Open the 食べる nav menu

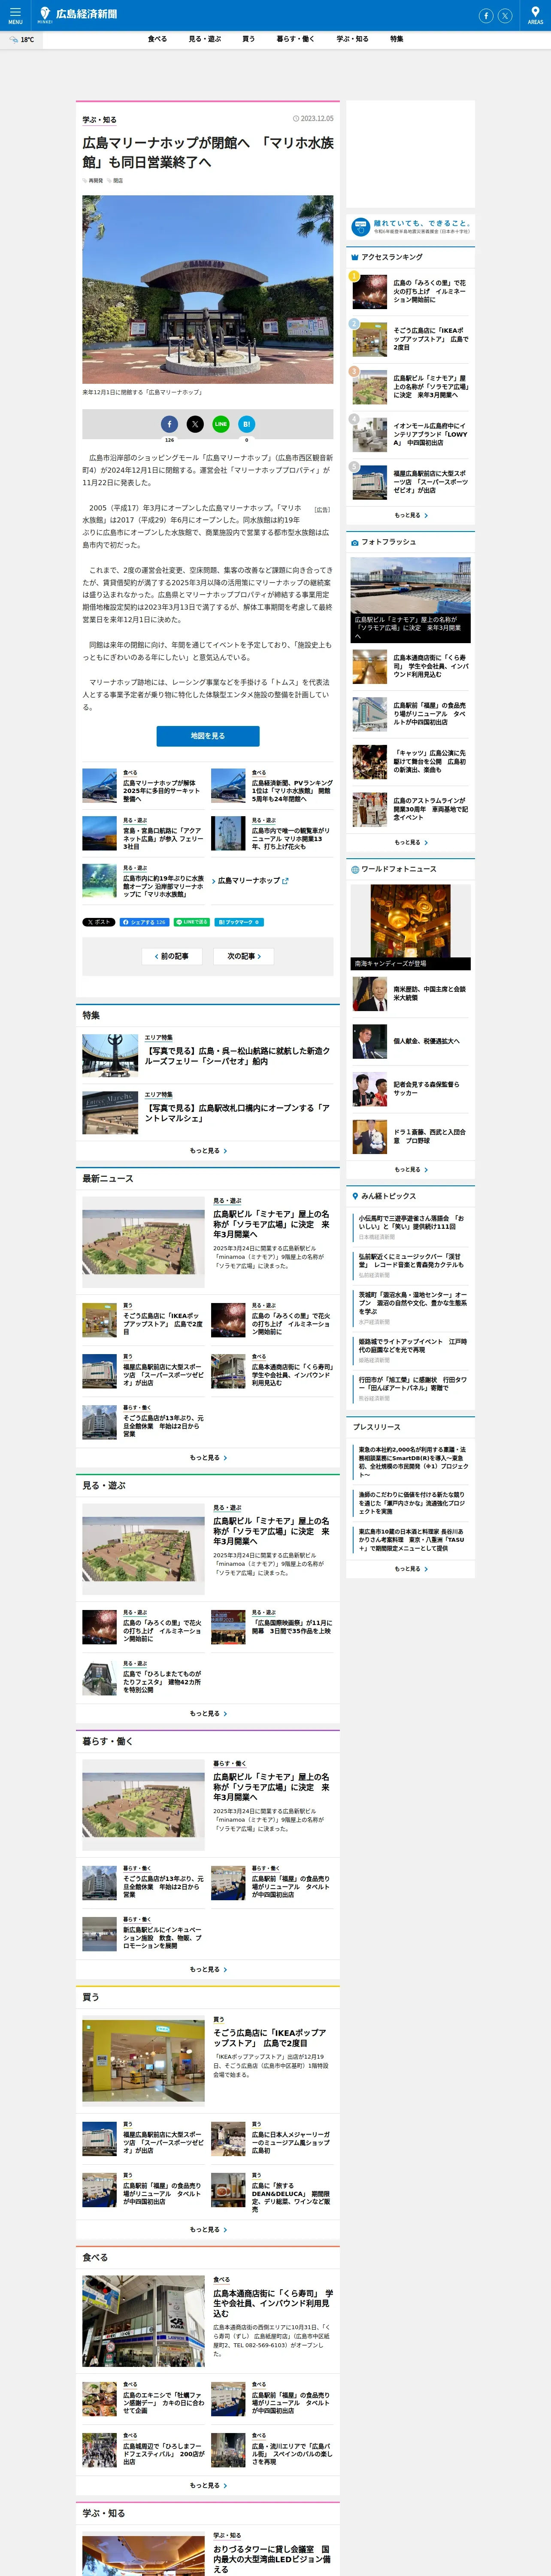click(157, 39)
